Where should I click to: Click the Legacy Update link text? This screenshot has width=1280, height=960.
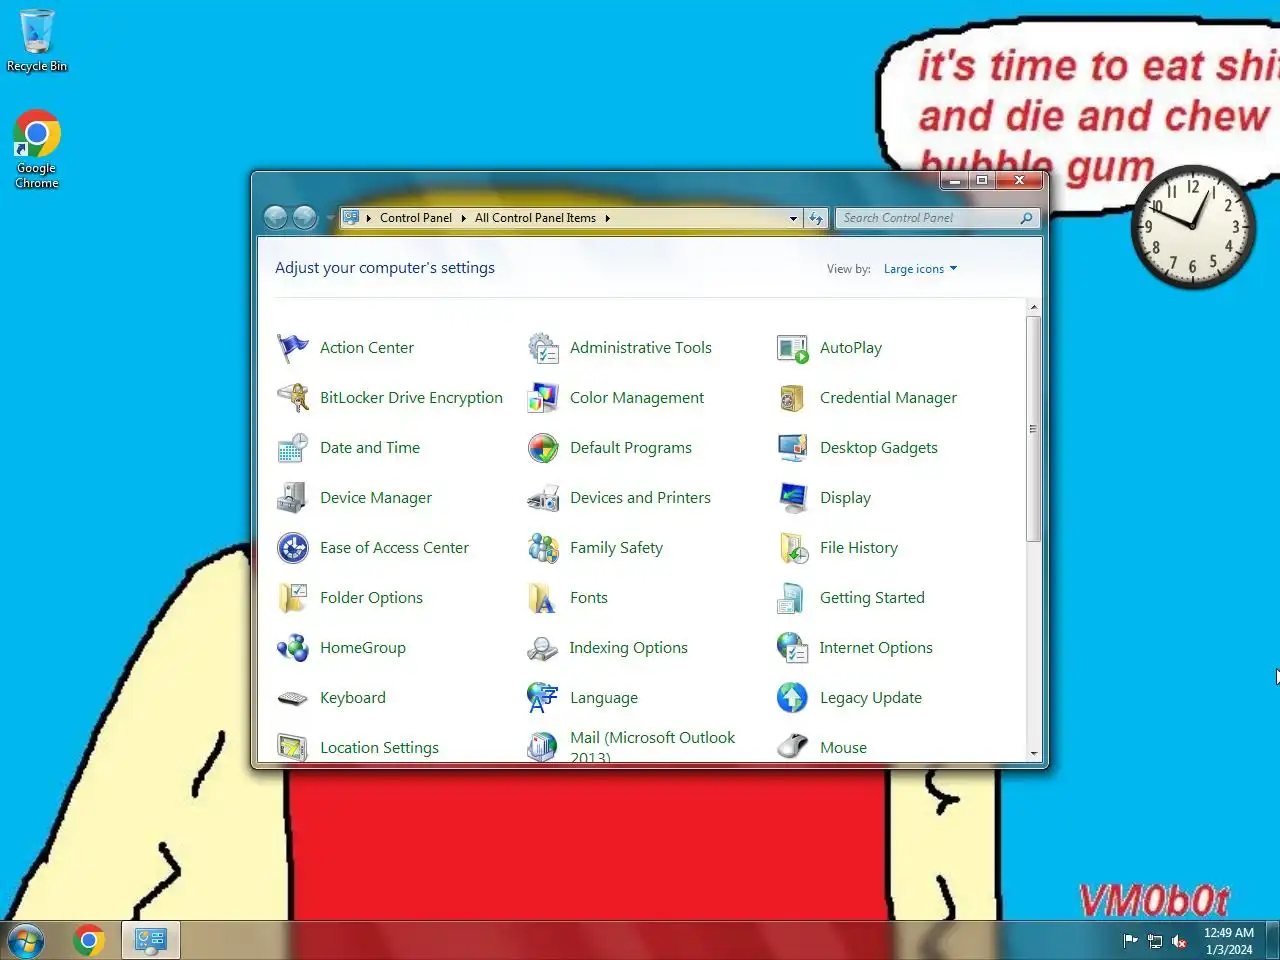pyautogui.click(x=871, y=698)
